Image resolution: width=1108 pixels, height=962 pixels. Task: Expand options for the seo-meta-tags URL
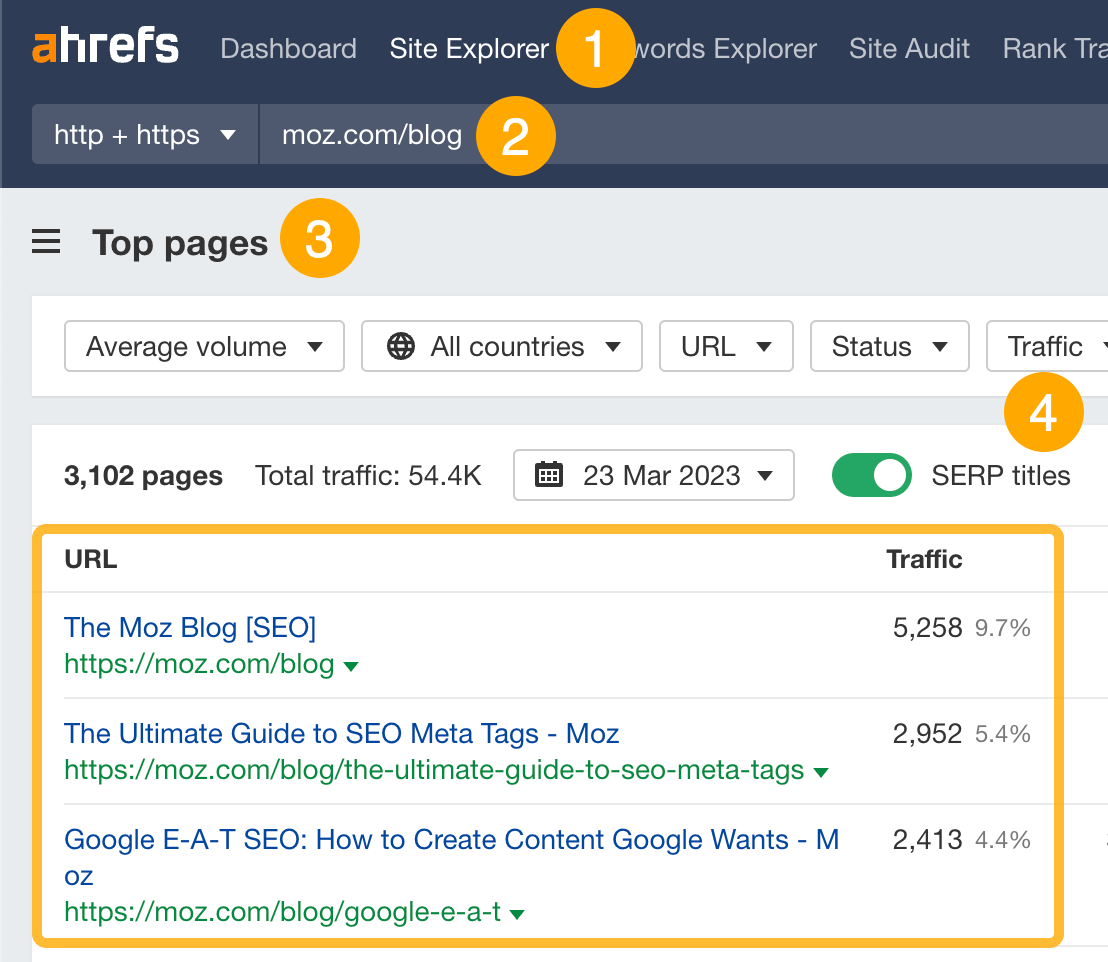(820, 772)
